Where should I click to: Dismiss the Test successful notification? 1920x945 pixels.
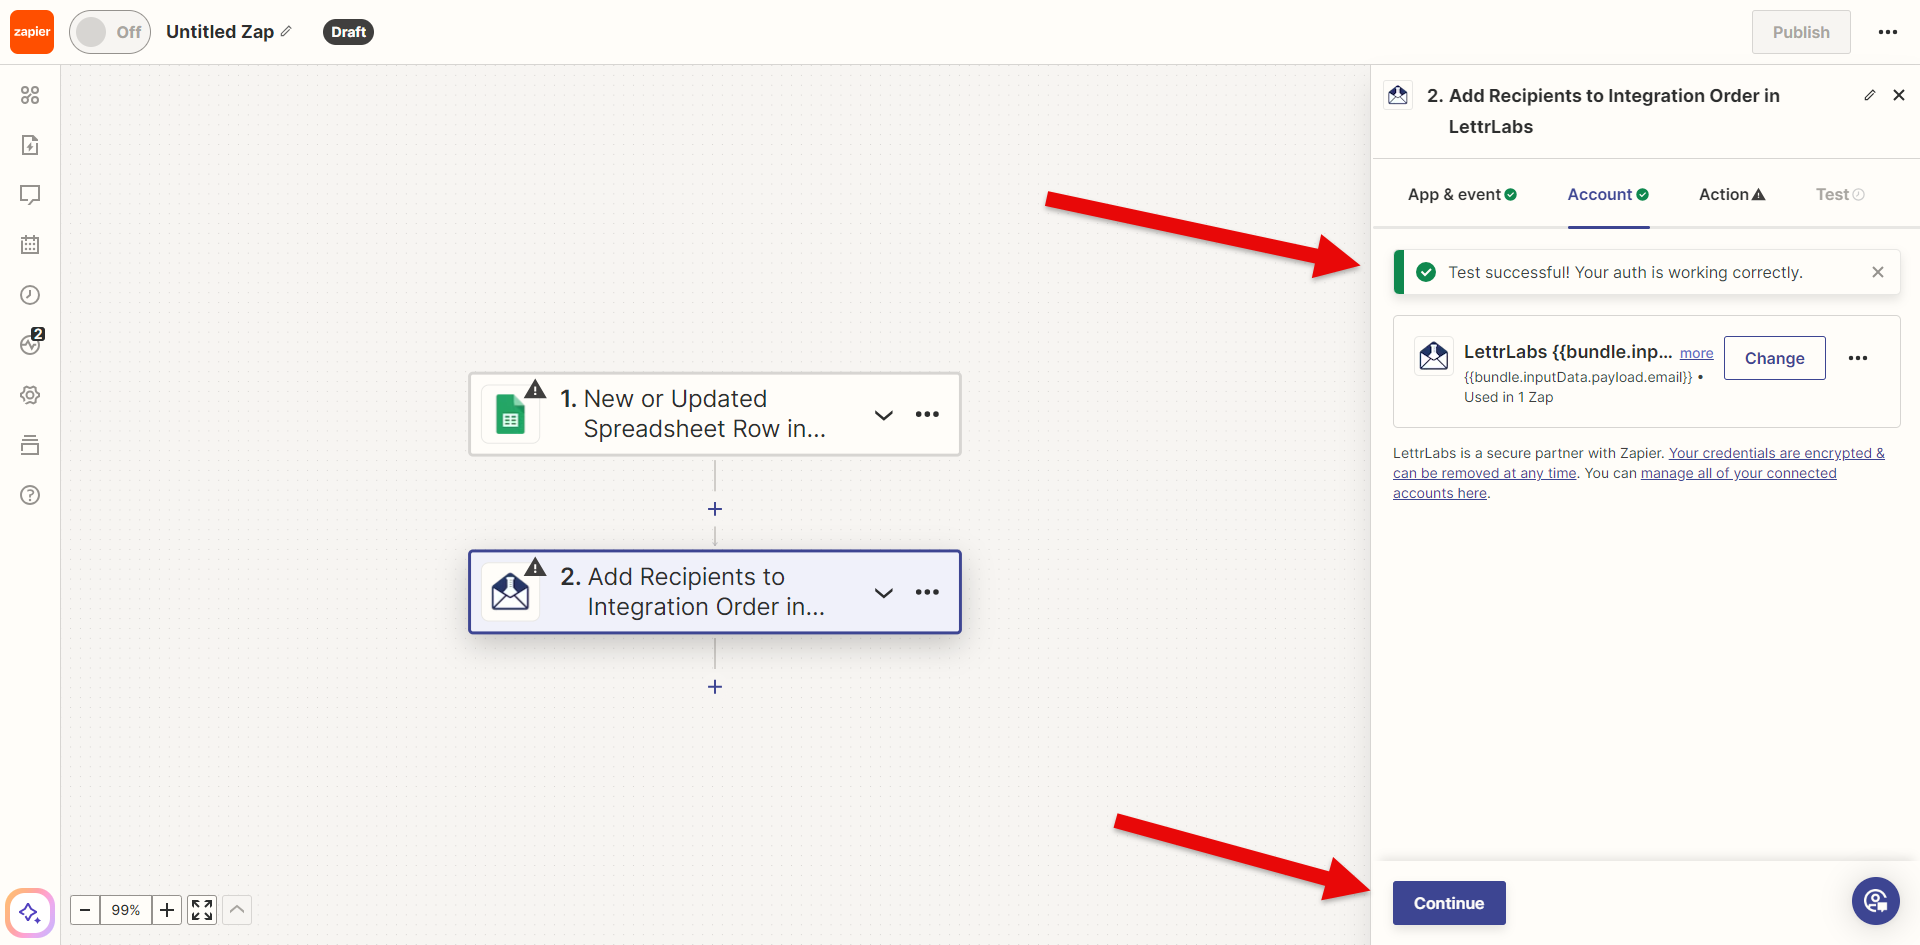click(x=1878, y=272)
